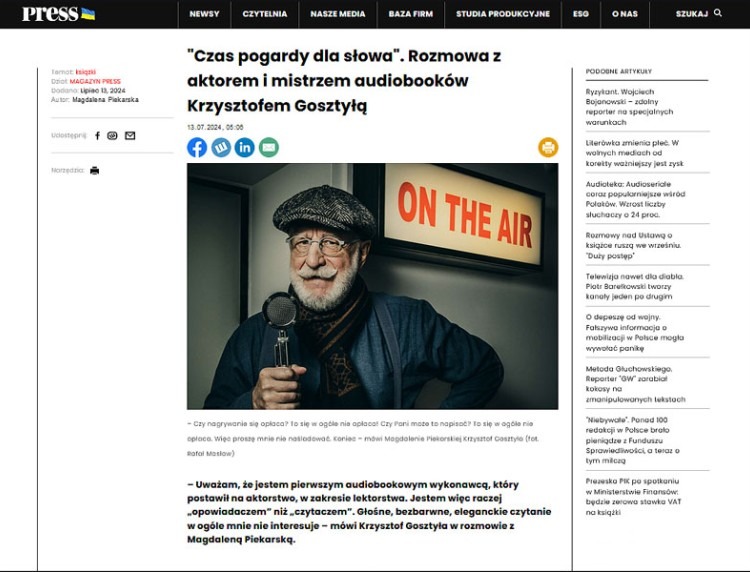
Task: Share article via LinkedIn icon
Action: (244, 147)
